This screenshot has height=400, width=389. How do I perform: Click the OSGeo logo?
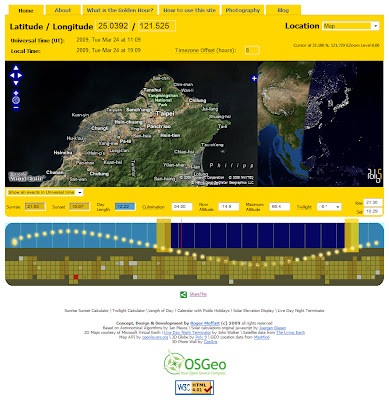pos(195,363)
